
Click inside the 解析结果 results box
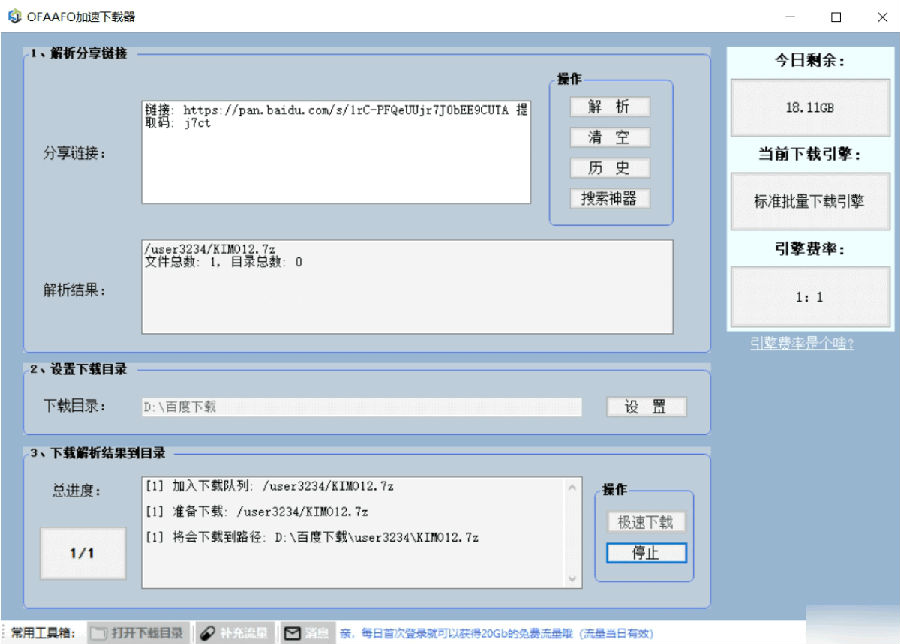[408, 286]
